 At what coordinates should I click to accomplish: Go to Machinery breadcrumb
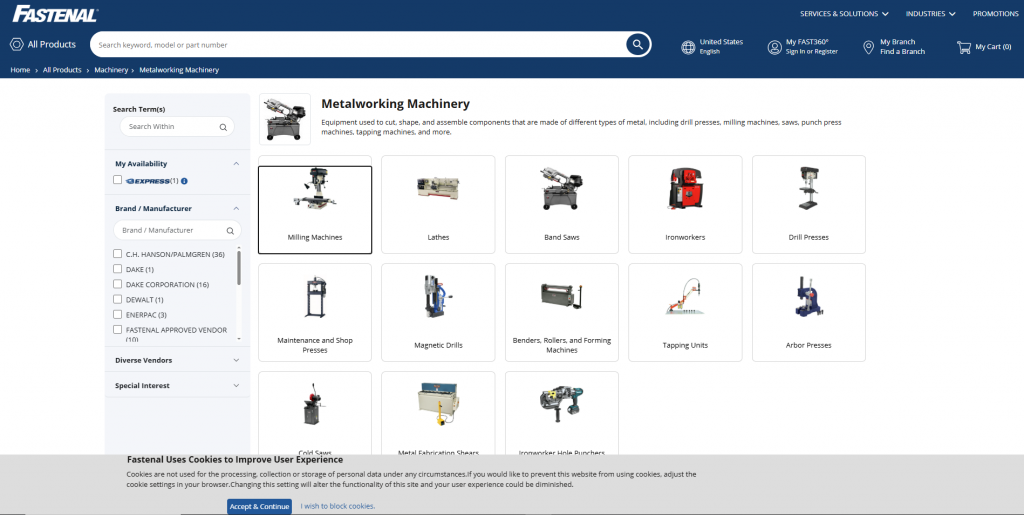coord(111,70)
